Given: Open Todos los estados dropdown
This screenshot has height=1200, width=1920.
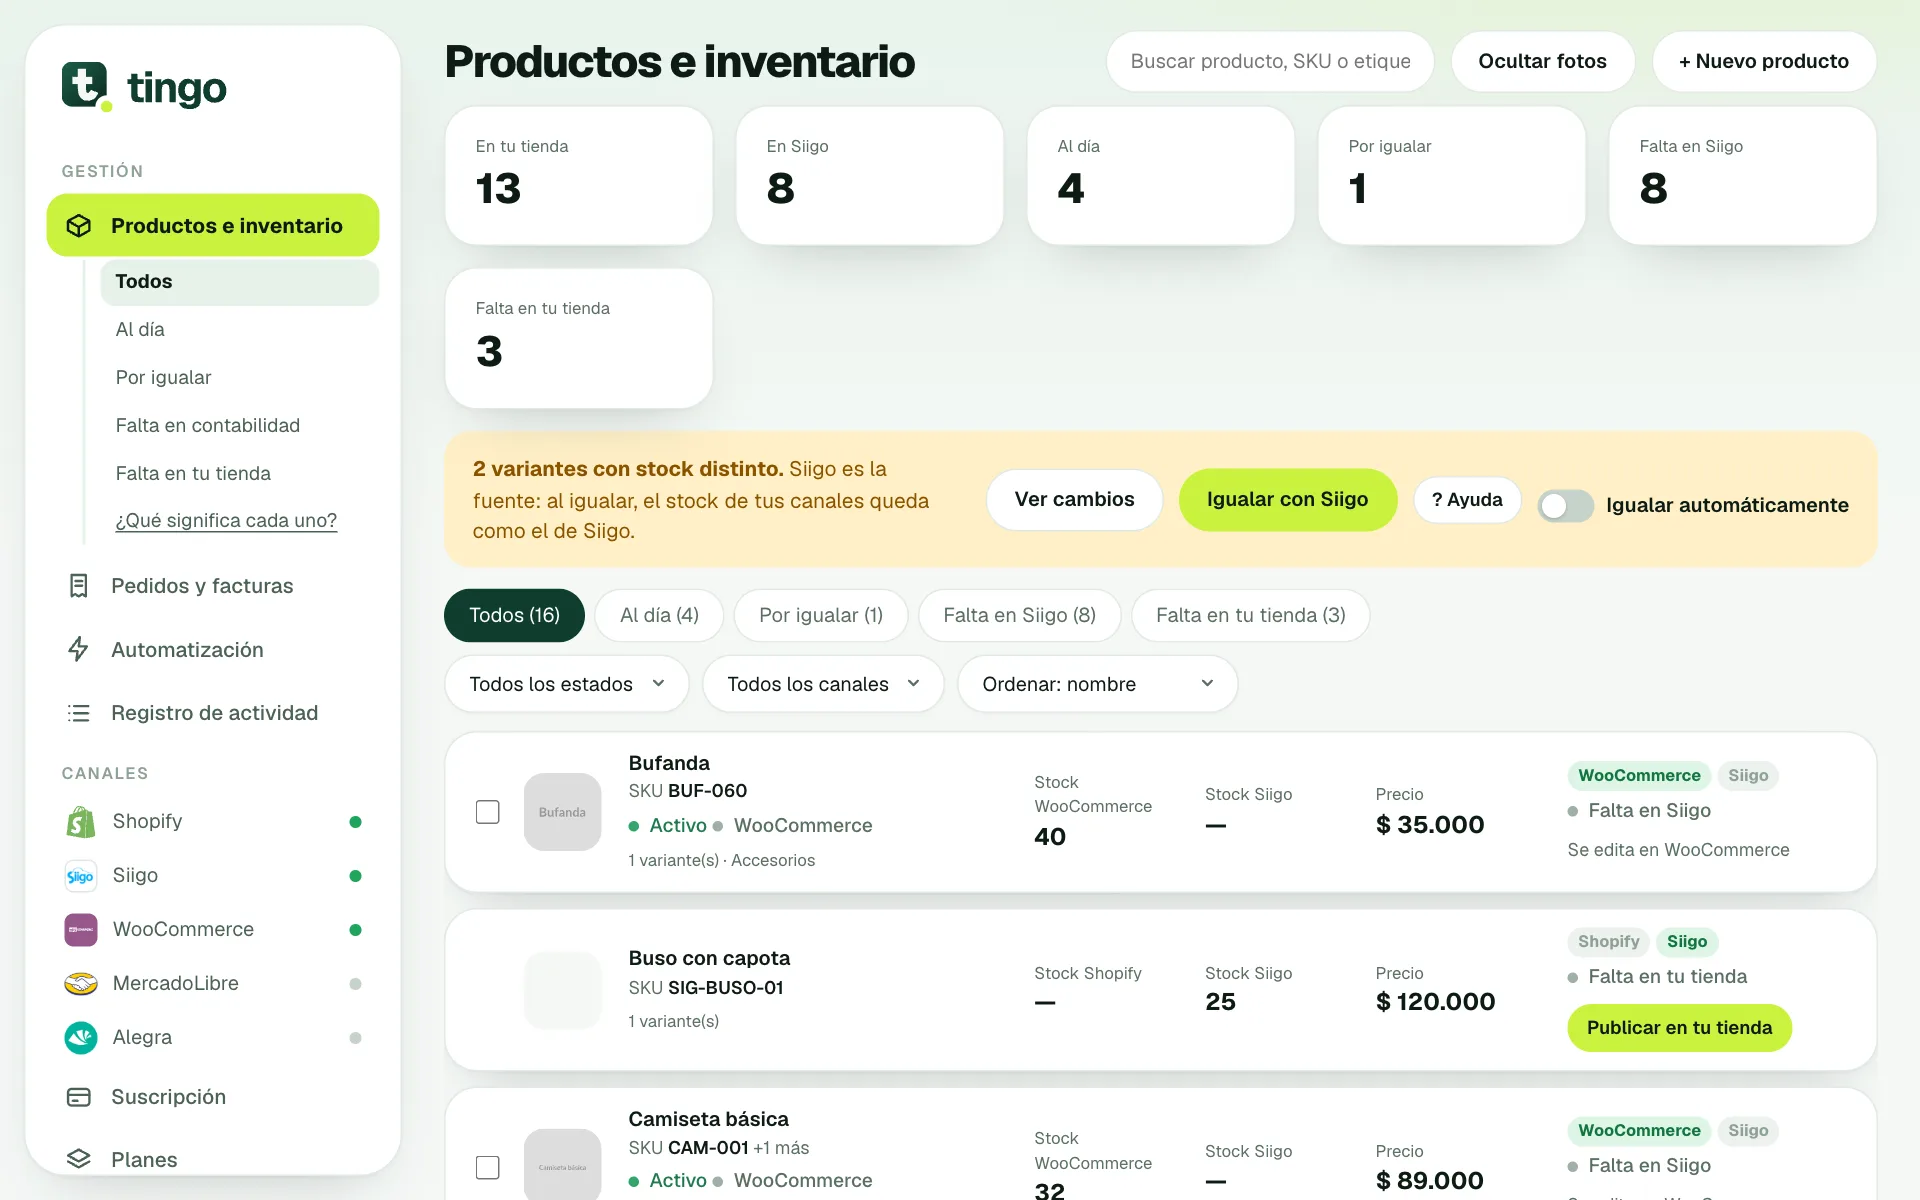Looking at the screenshot, I should 567,684.
